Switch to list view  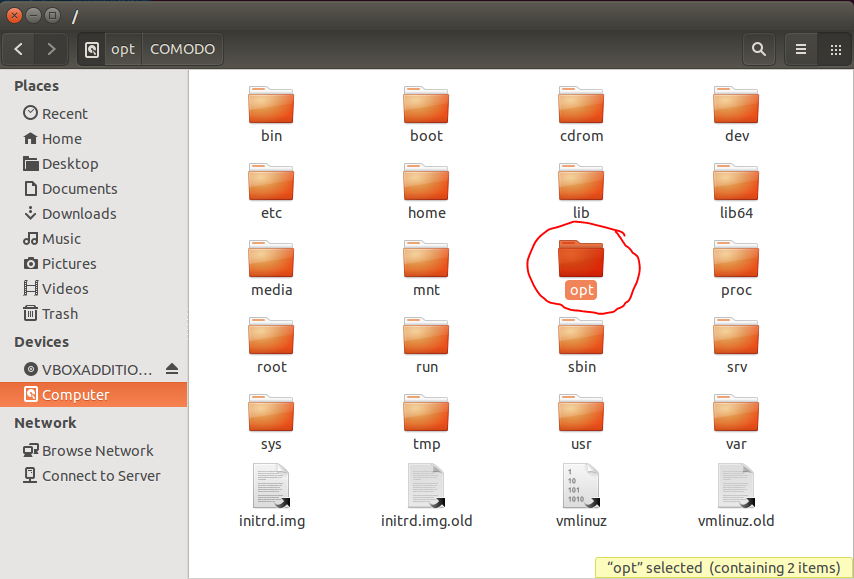coord(801,49)
